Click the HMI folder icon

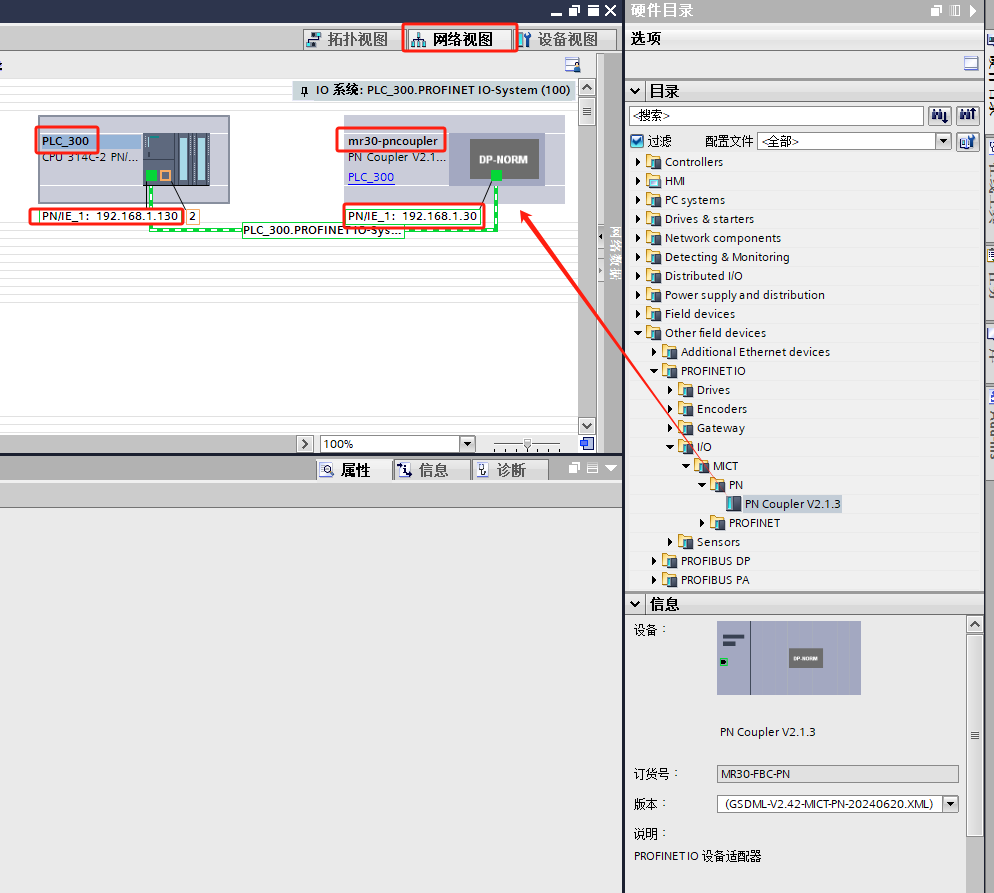tap(654, 181)
